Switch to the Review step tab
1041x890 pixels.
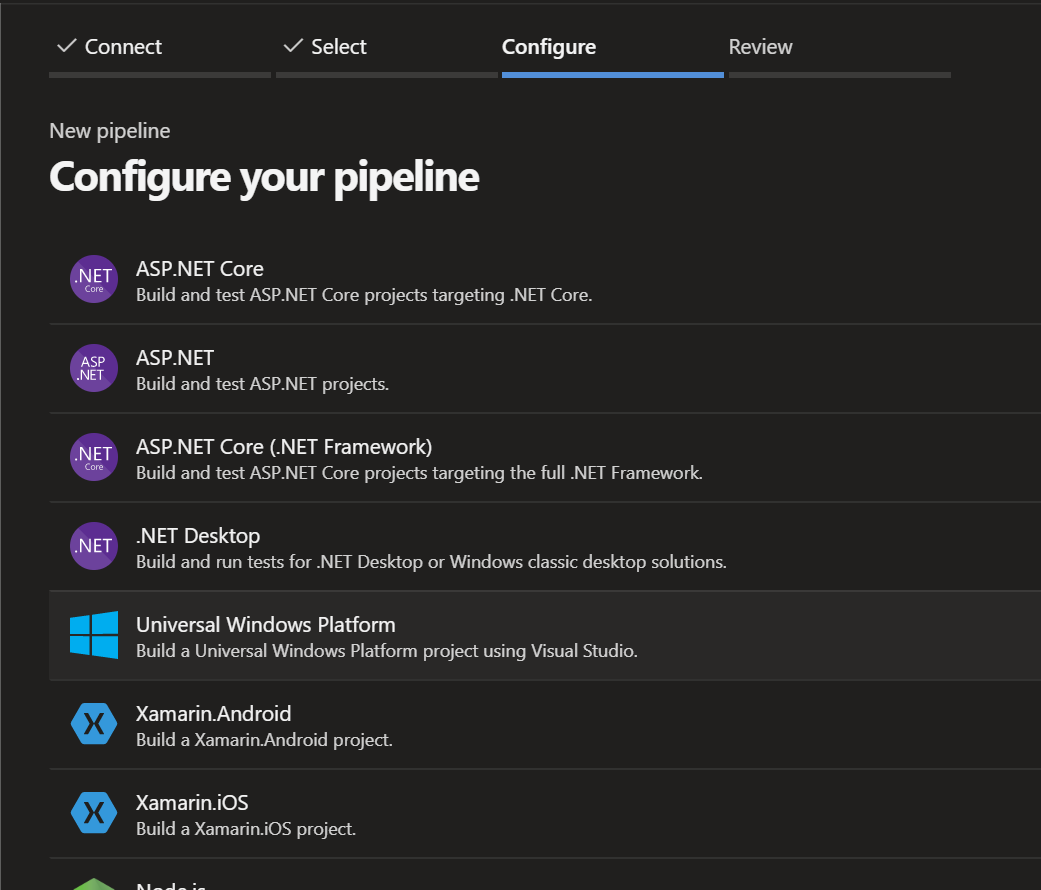pyautogui.click(x=760, y=47)
